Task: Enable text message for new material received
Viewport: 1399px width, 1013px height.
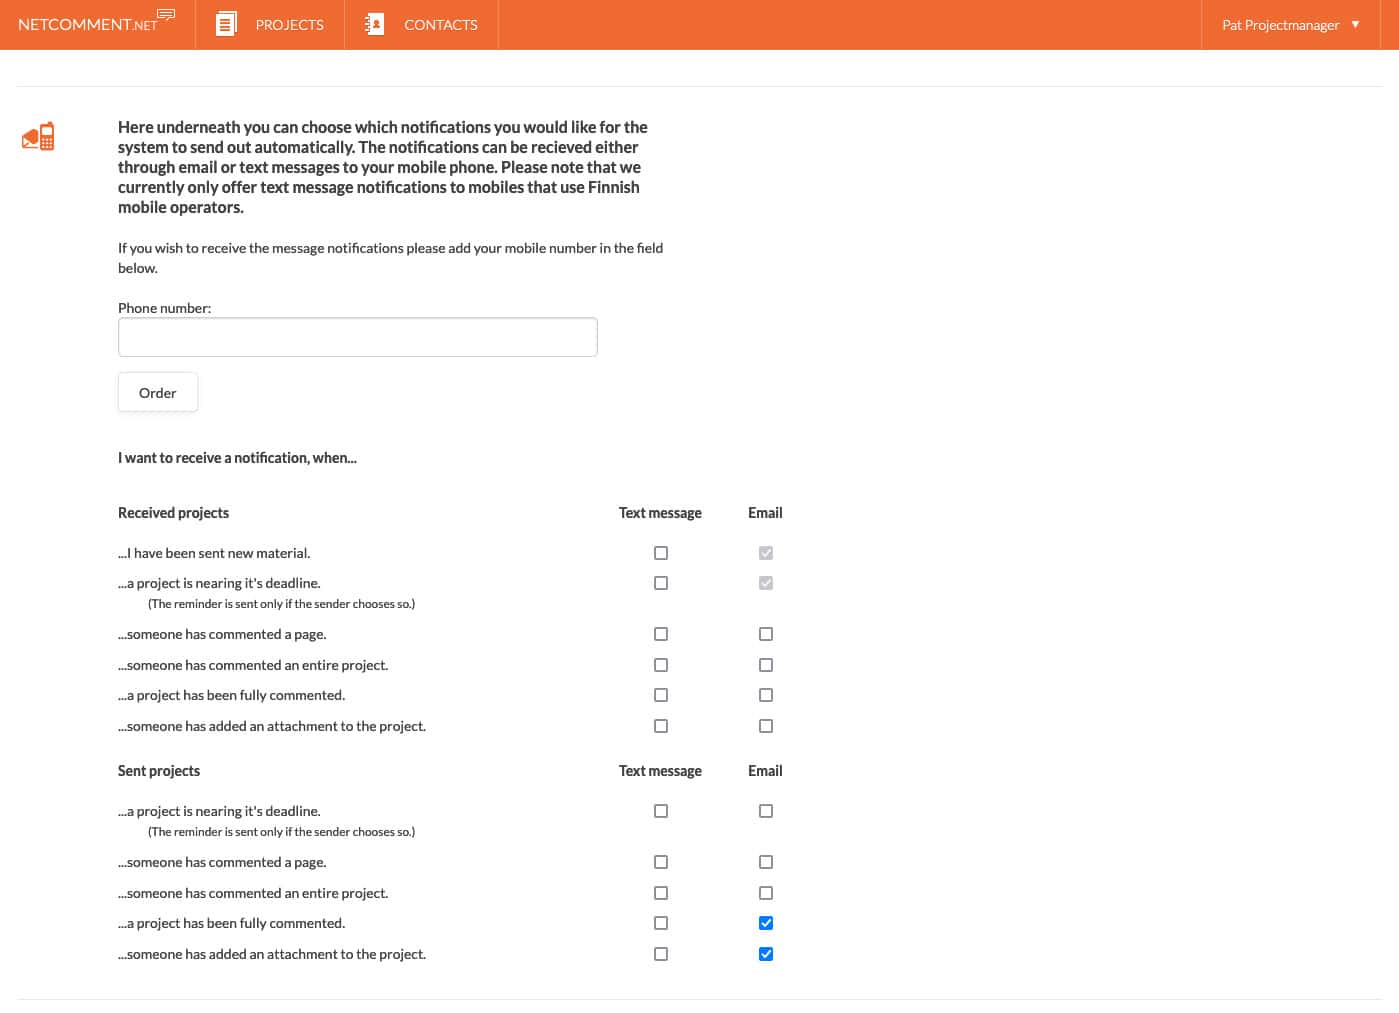Action: [x=661, y=553]
